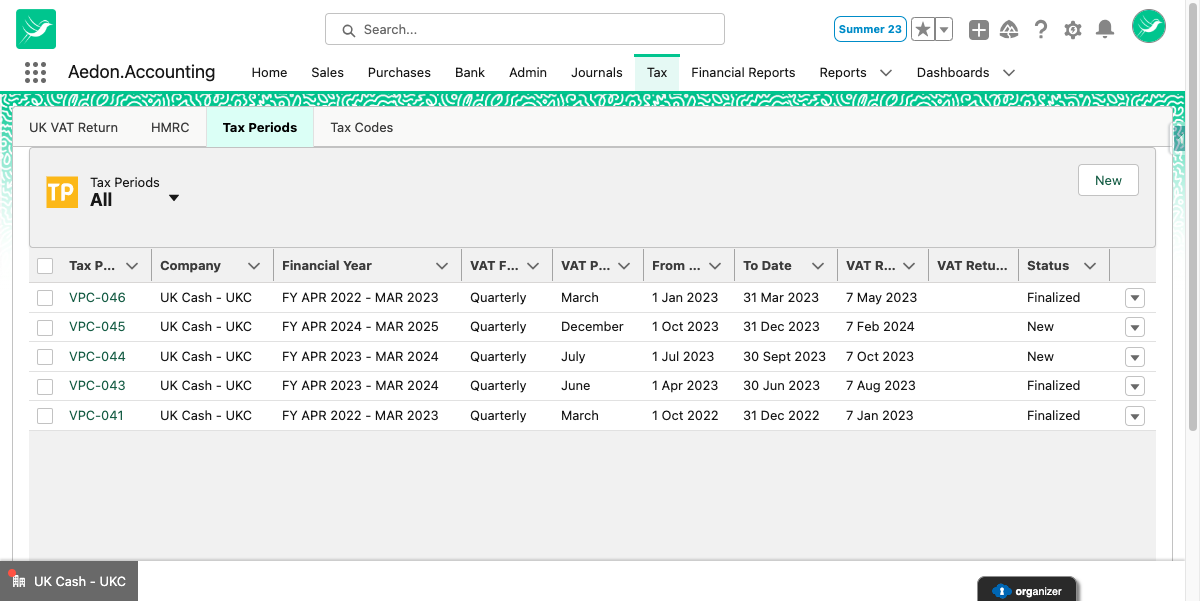Switch to HMRC subtab
Screen dimensions: 1200x601
(x=170, y=128)
